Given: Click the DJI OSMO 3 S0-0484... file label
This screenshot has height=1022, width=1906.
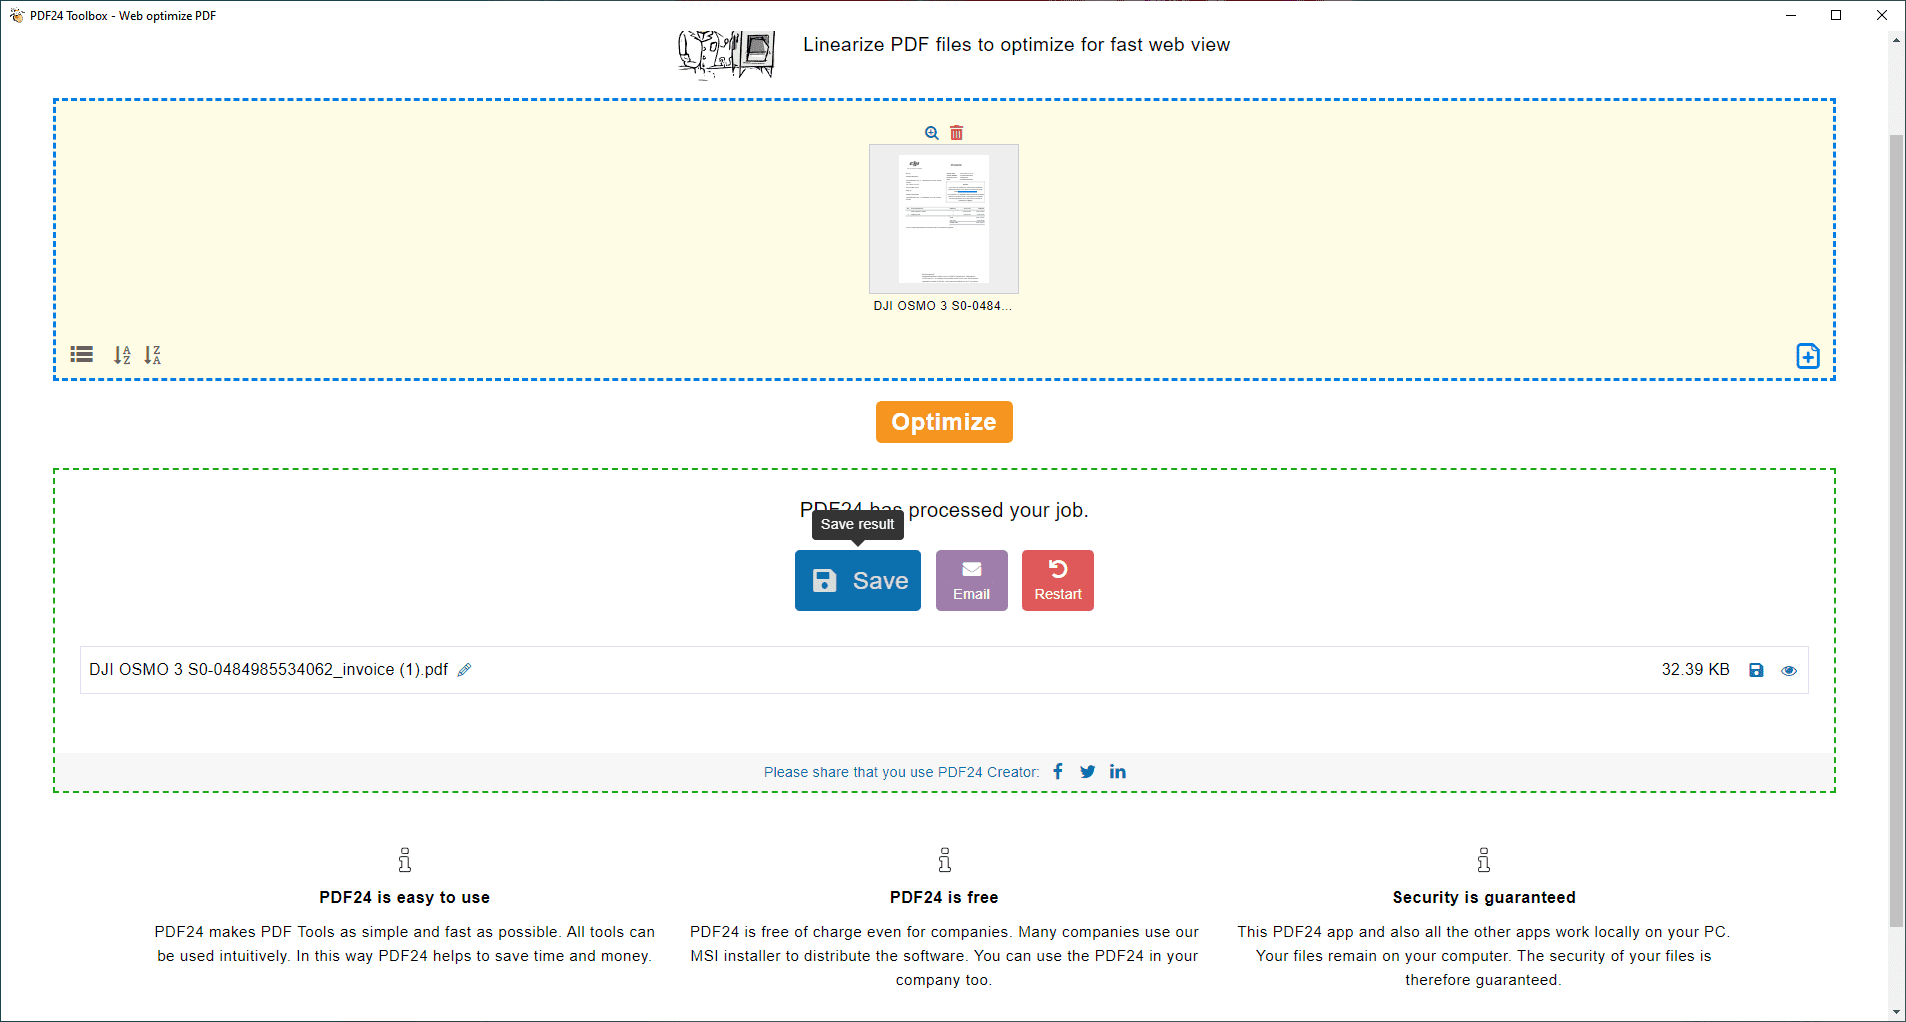Looking at the screenshot, I should coord(943,306).
